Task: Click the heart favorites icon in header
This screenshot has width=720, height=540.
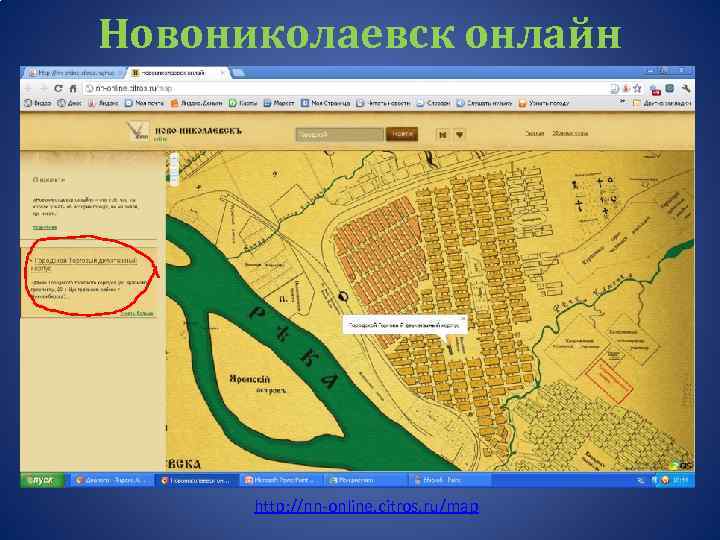Action: (x=460, y=135)
